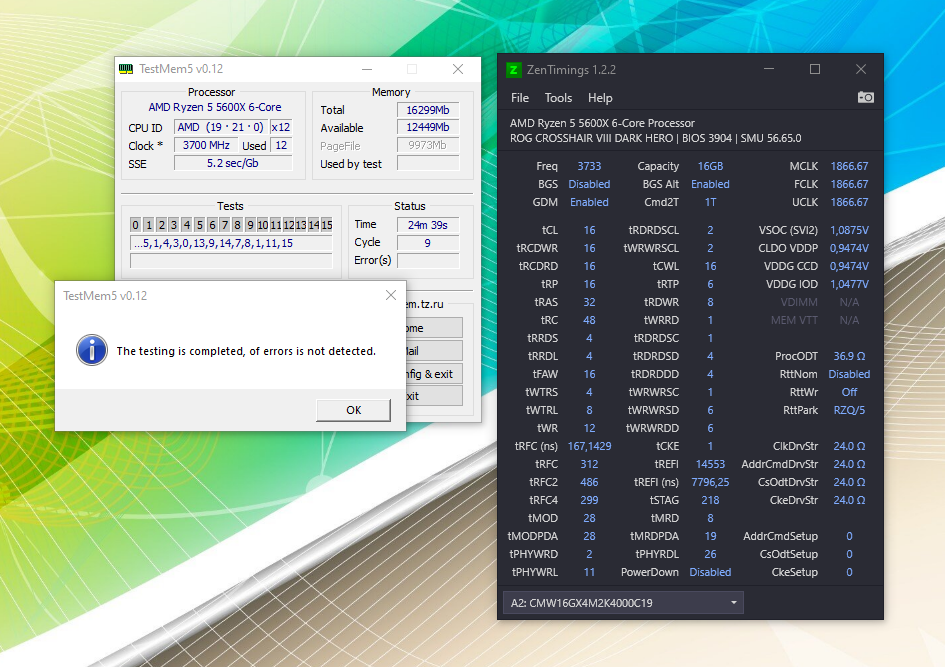This screenshot has height=667, width=945.
Task: Click the partially hidden Mail button
Action: pyautogui.click(x=434, y=350)
